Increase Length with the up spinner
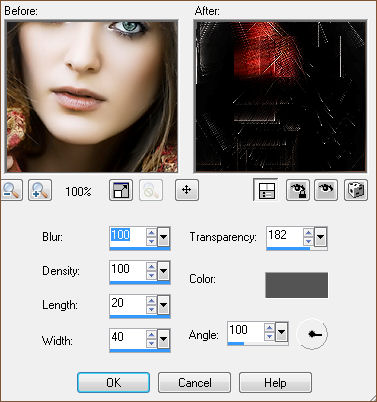The height and width of the screenshot is (402, 377). 152,301
